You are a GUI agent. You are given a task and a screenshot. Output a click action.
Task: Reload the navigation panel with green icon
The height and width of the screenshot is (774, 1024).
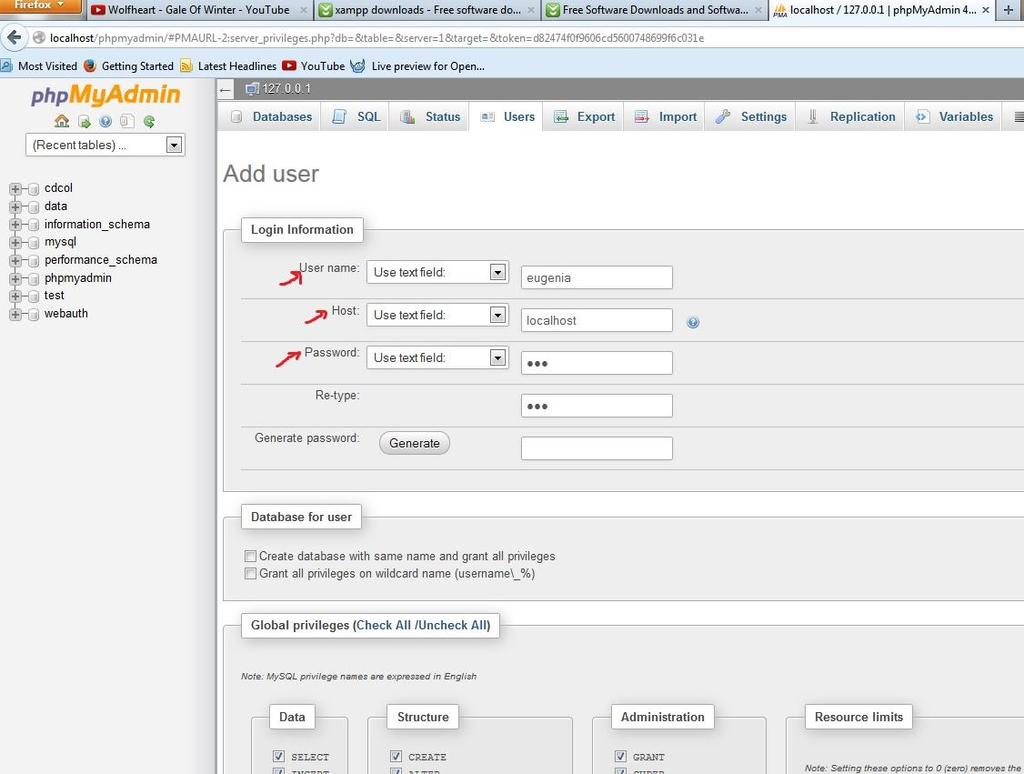(150, 121)
